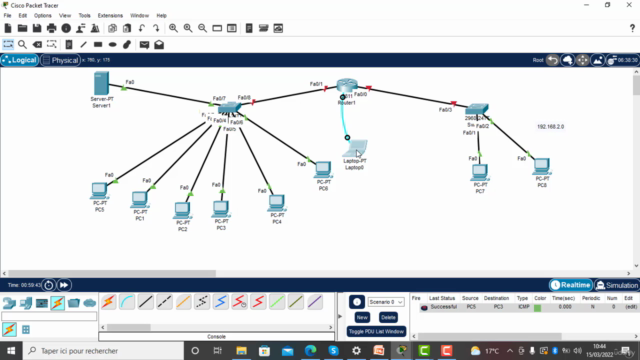Click the Undo arrow in toolbar
This screenshot has width=640, height=360.
(x=142, y=28)
